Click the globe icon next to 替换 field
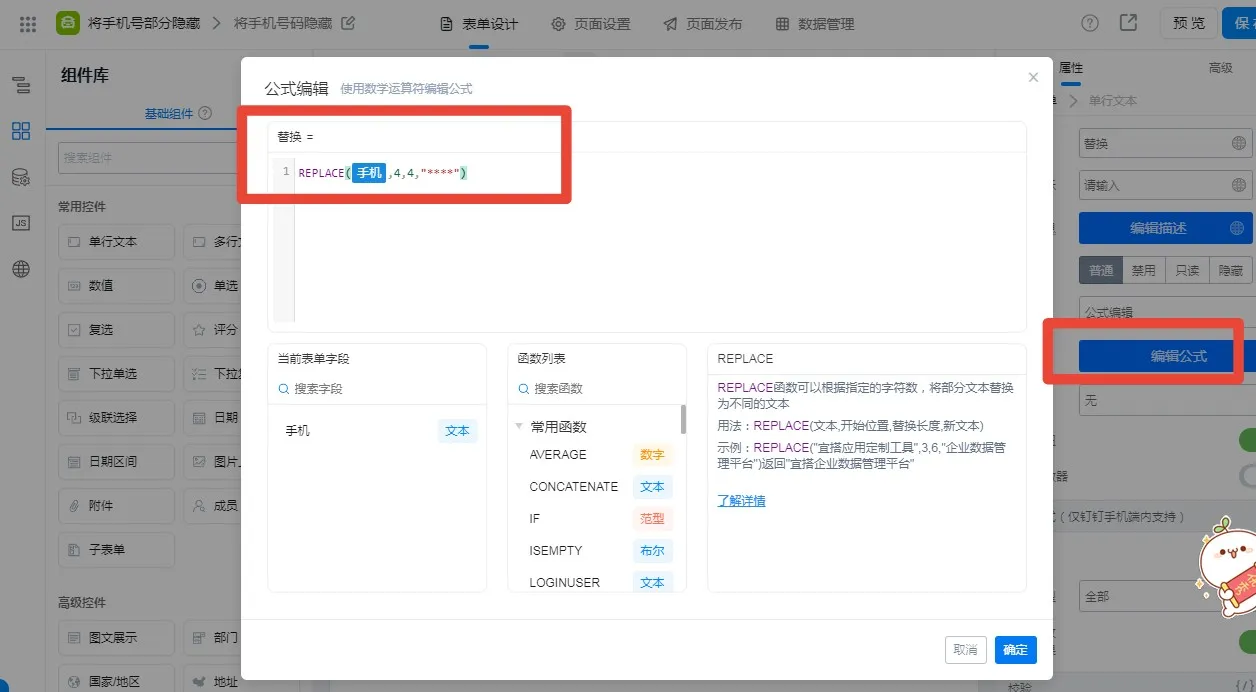This screenshot has width=1256, height=692. [x=1237, y=142]
